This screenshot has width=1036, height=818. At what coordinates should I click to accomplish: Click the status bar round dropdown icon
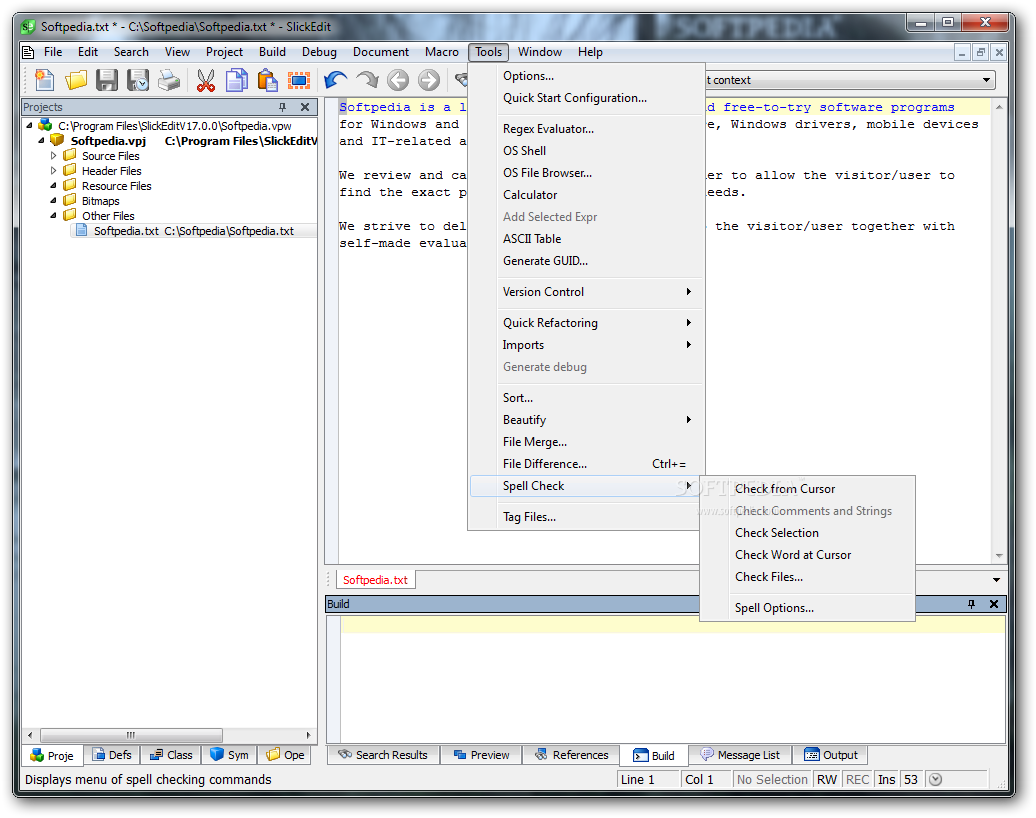[935, 780]
